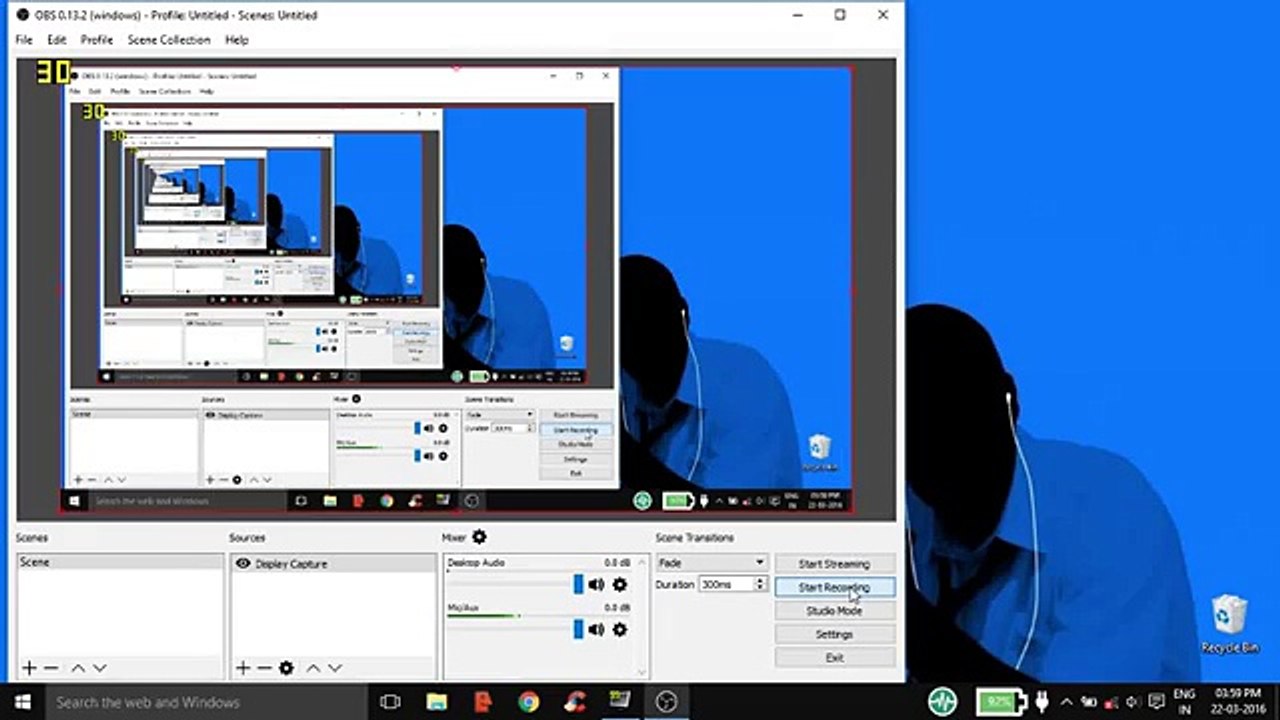Image resolution: width=1280 pixels, height=720 pixels.
Task: Remove the selected source with minus icon
Action: [x=264, y=668]
